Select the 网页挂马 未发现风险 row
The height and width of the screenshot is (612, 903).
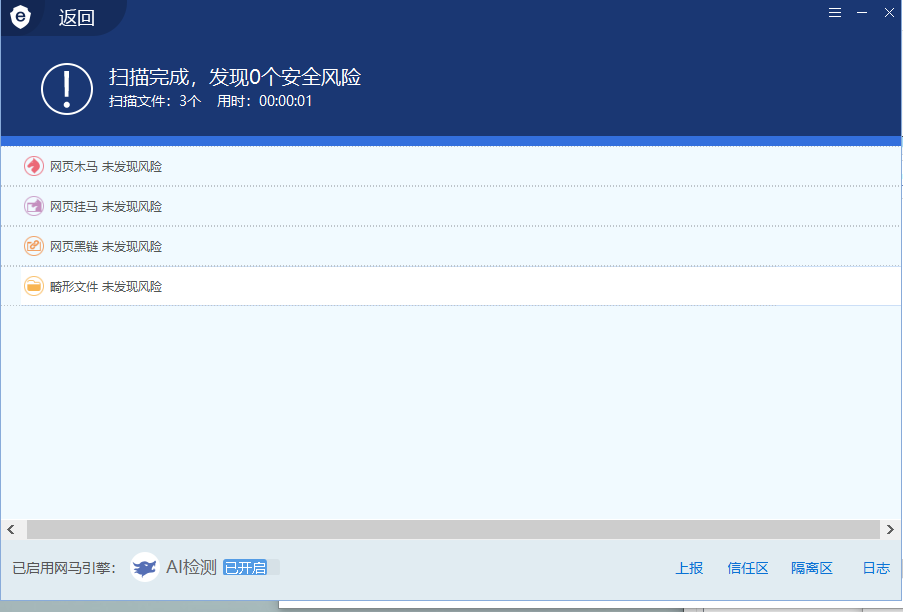(452, 206)
